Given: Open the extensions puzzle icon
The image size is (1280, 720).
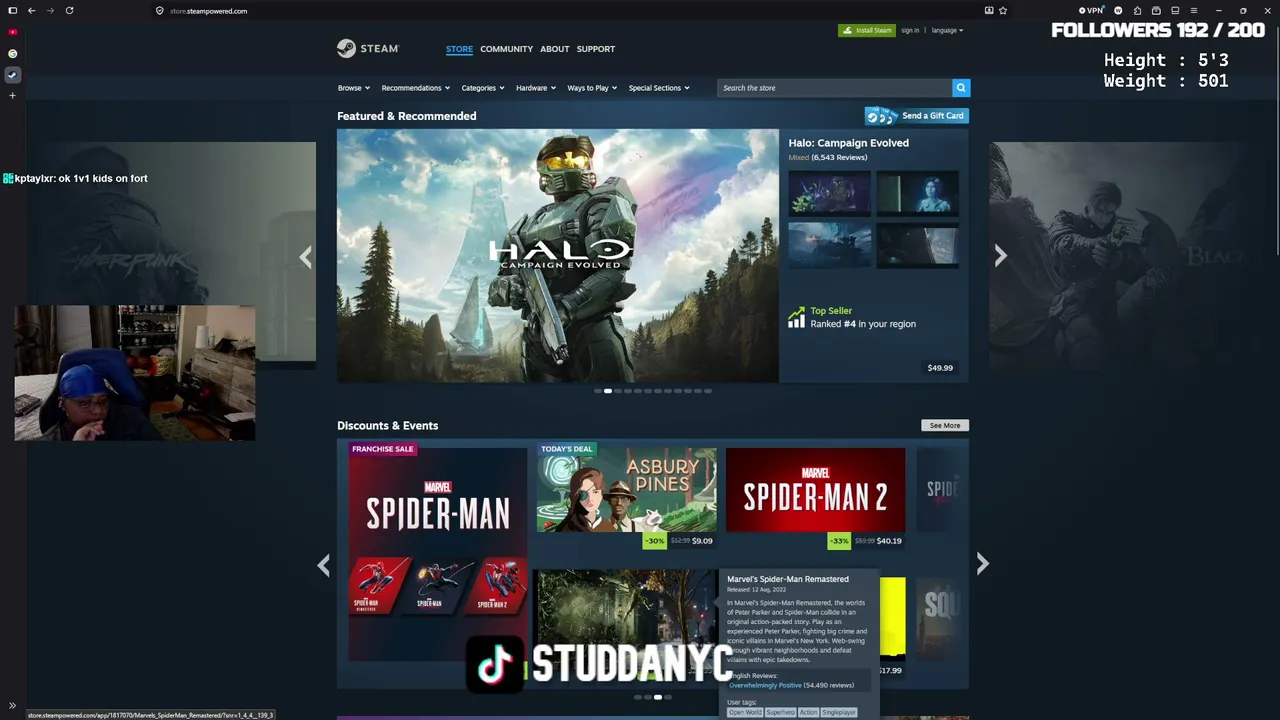Looking at the screenshot, I should coord(1137,11).
